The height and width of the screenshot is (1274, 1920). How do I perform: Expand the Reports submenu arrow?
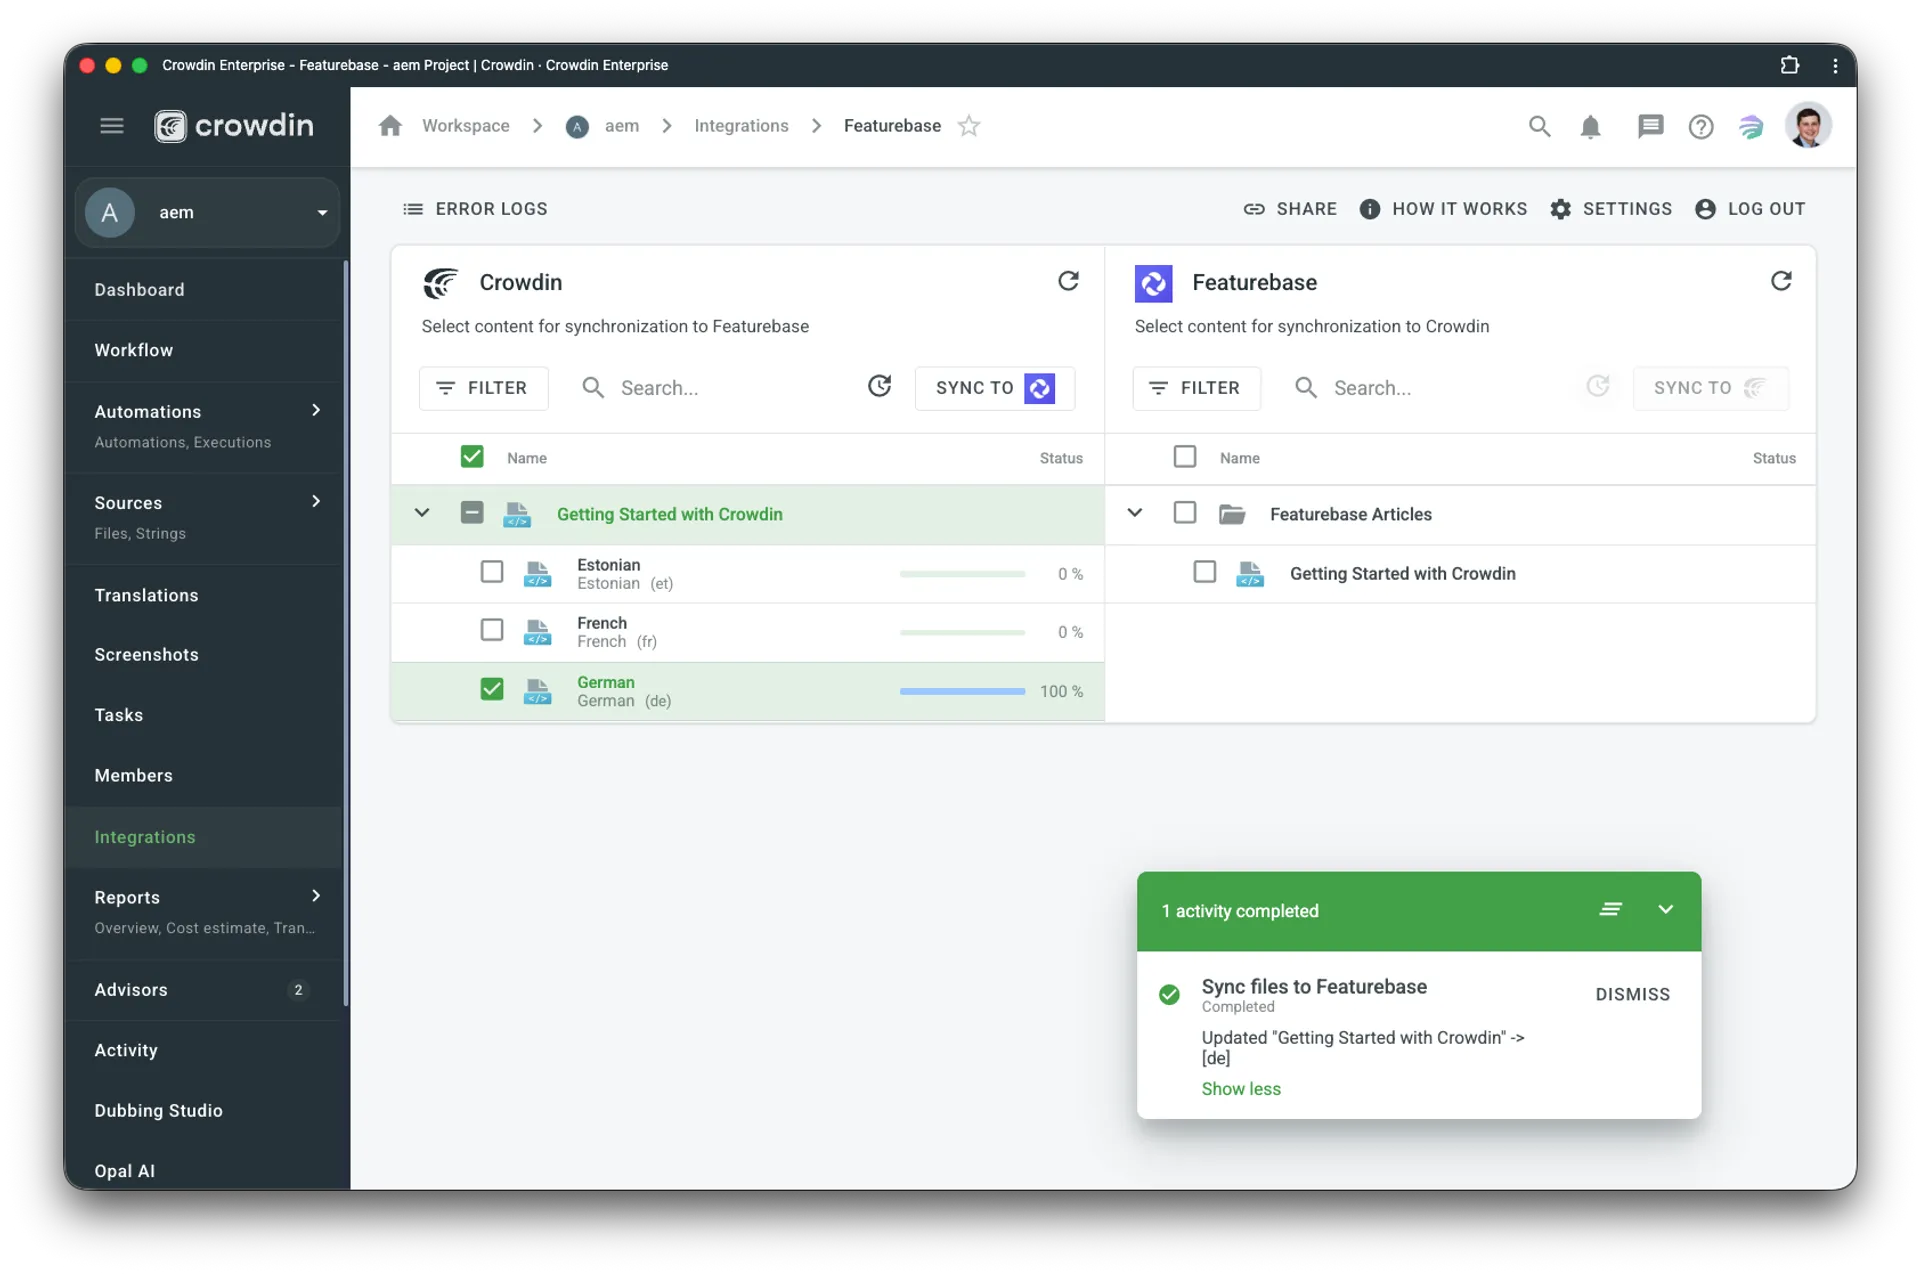point(316,897)
